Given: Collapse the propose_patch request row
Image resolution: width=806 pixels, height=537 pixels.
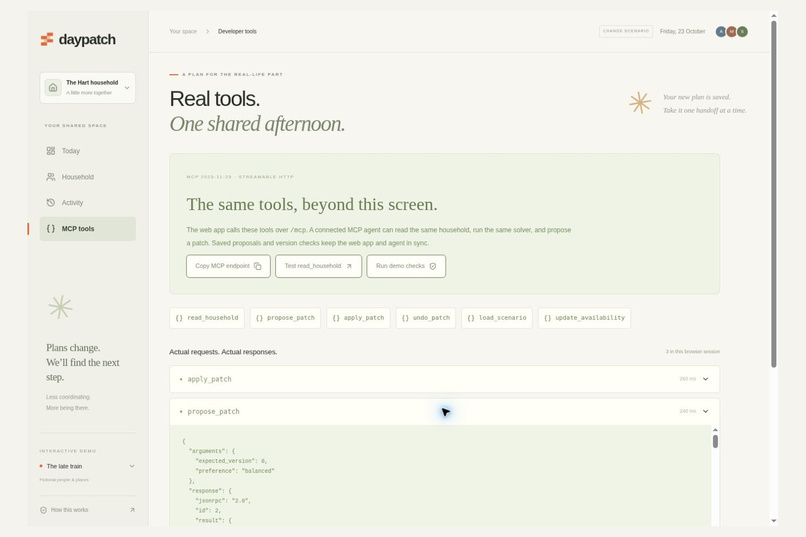Looking at the screenshot, I should pyautogui.click(x=445, y=412).
